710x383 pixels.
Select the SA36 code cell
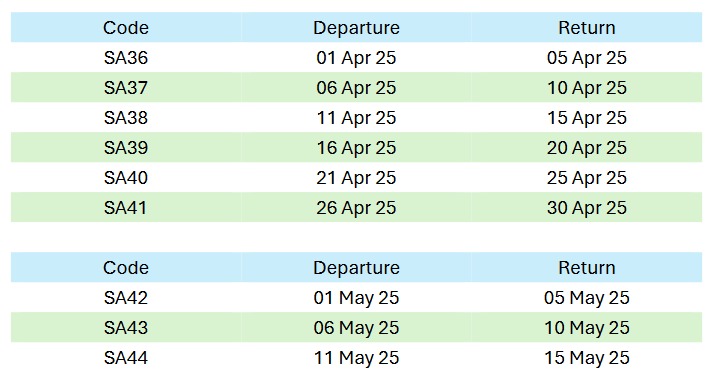[126, 57]
